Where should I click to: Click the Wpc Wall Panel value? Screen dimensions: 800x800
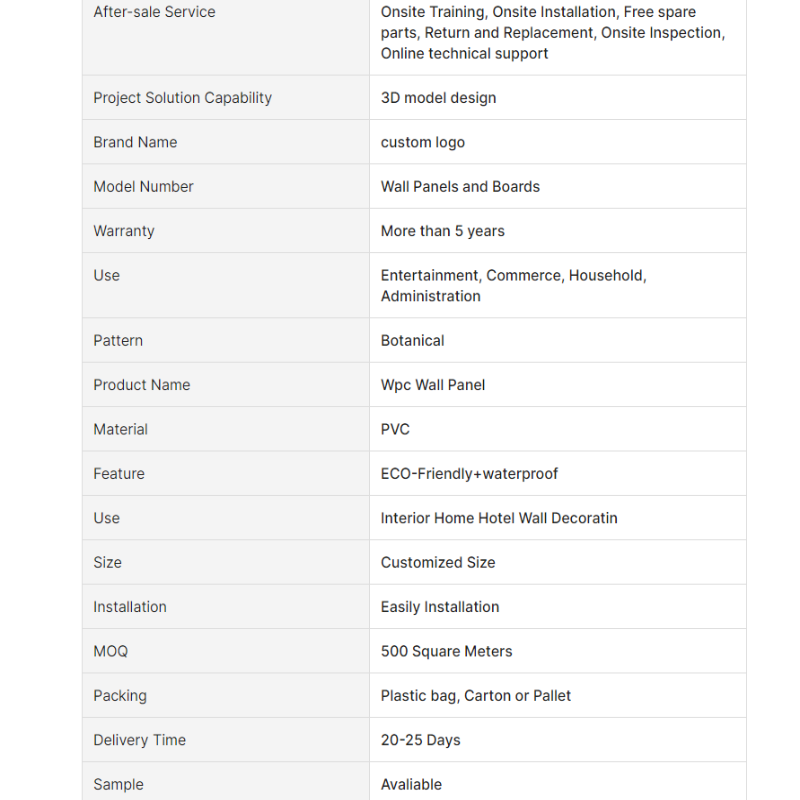pyautogui.click(x=433, y=385)
